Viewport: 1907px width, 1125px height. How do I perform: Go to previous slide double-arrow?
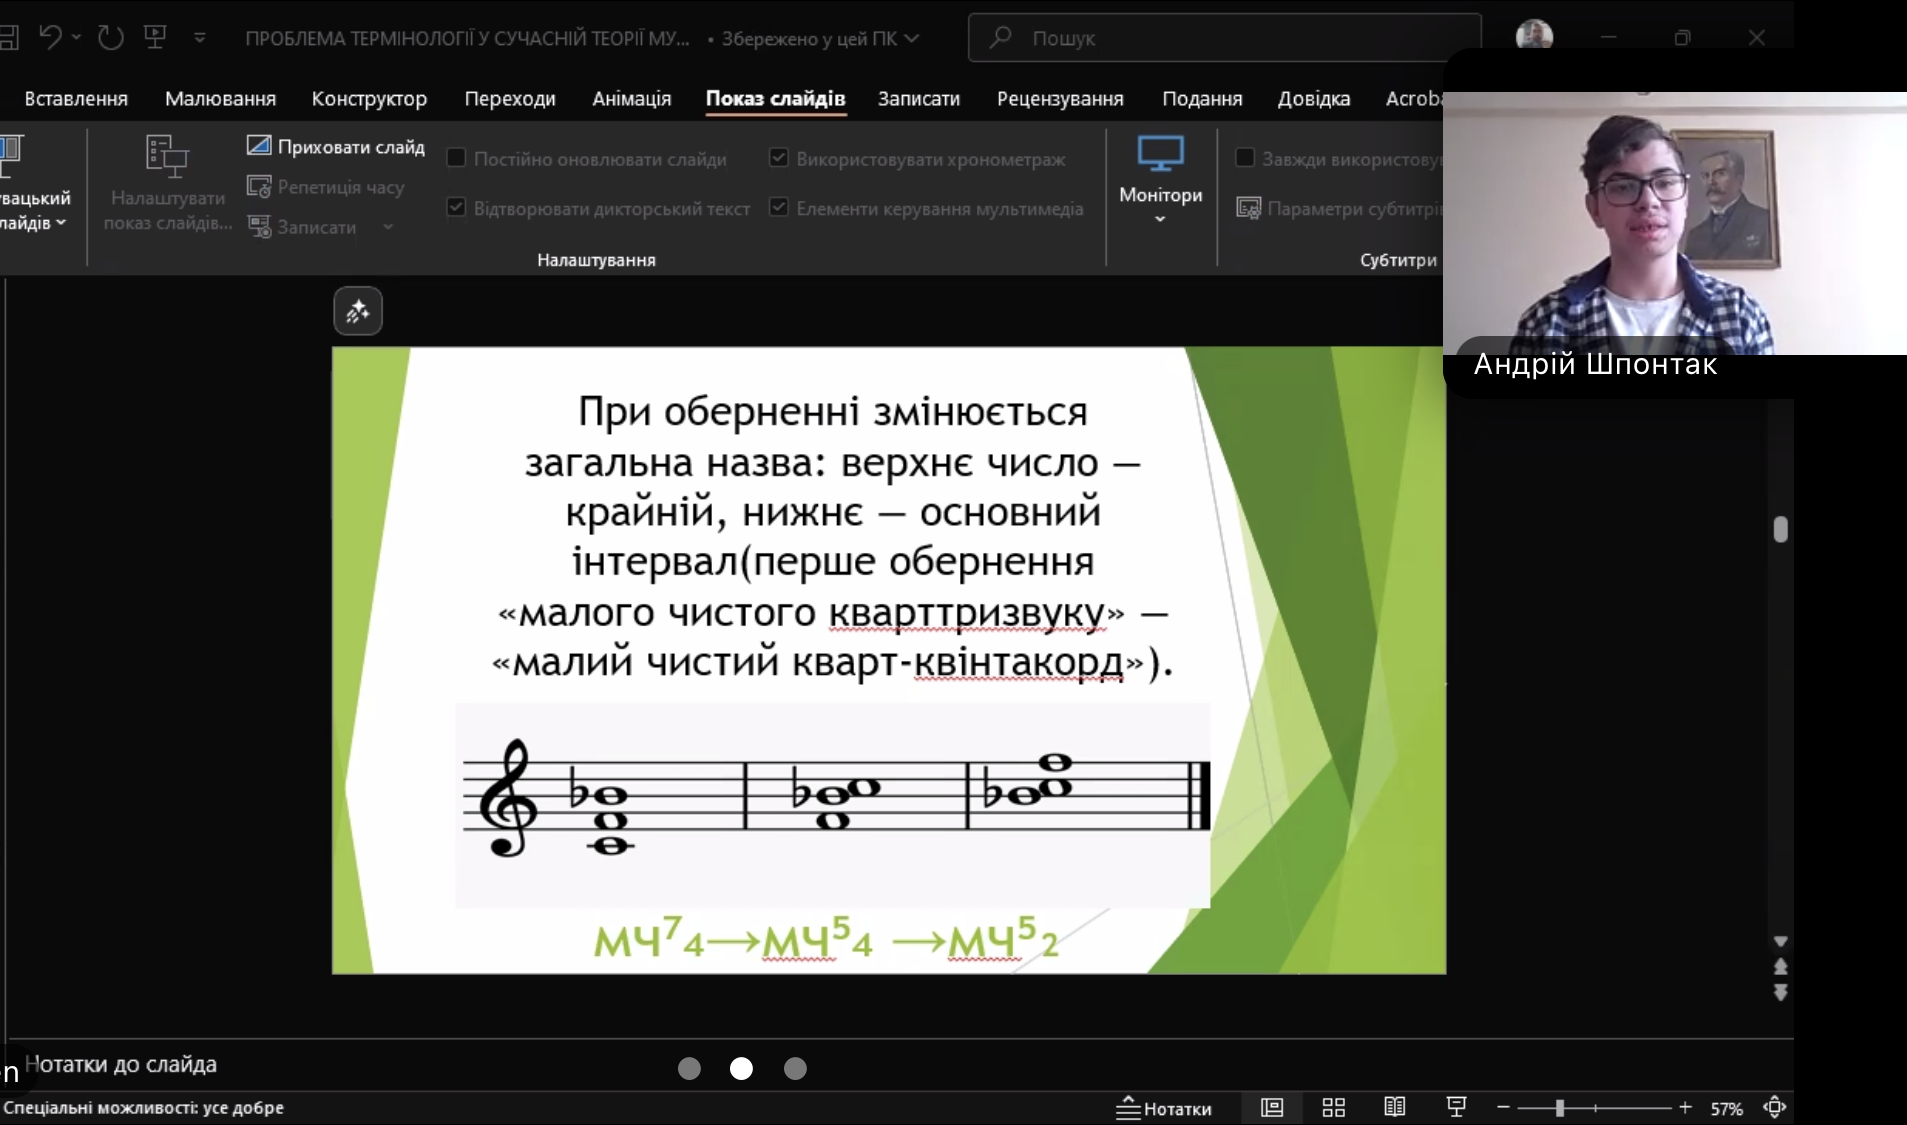click(x=1780, y=966)
